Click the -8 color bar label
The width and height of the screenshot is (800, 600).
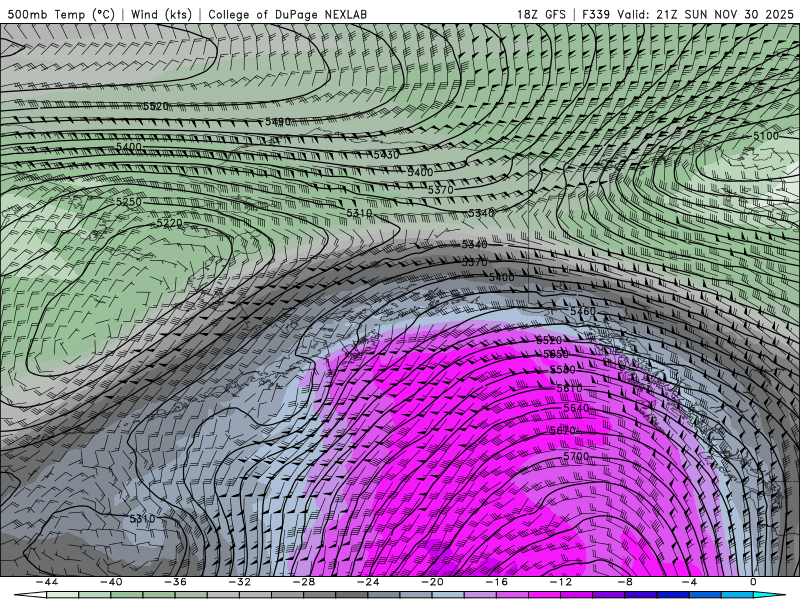tap(625, 582)
